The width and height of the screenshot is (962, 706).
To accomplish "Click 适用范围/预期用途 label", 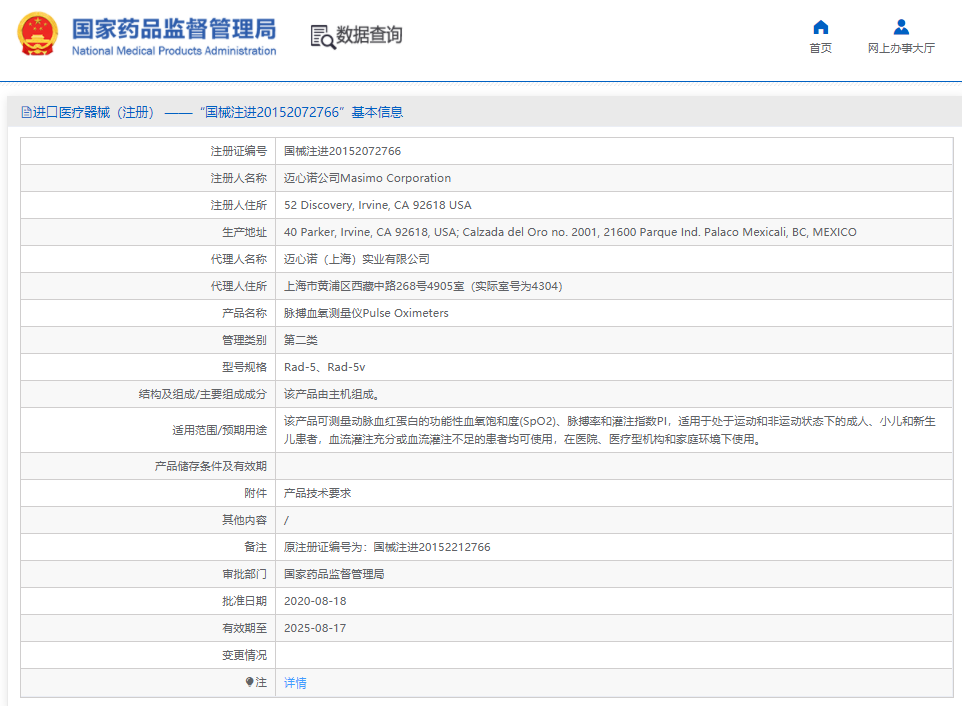I will tap(220, 430).
